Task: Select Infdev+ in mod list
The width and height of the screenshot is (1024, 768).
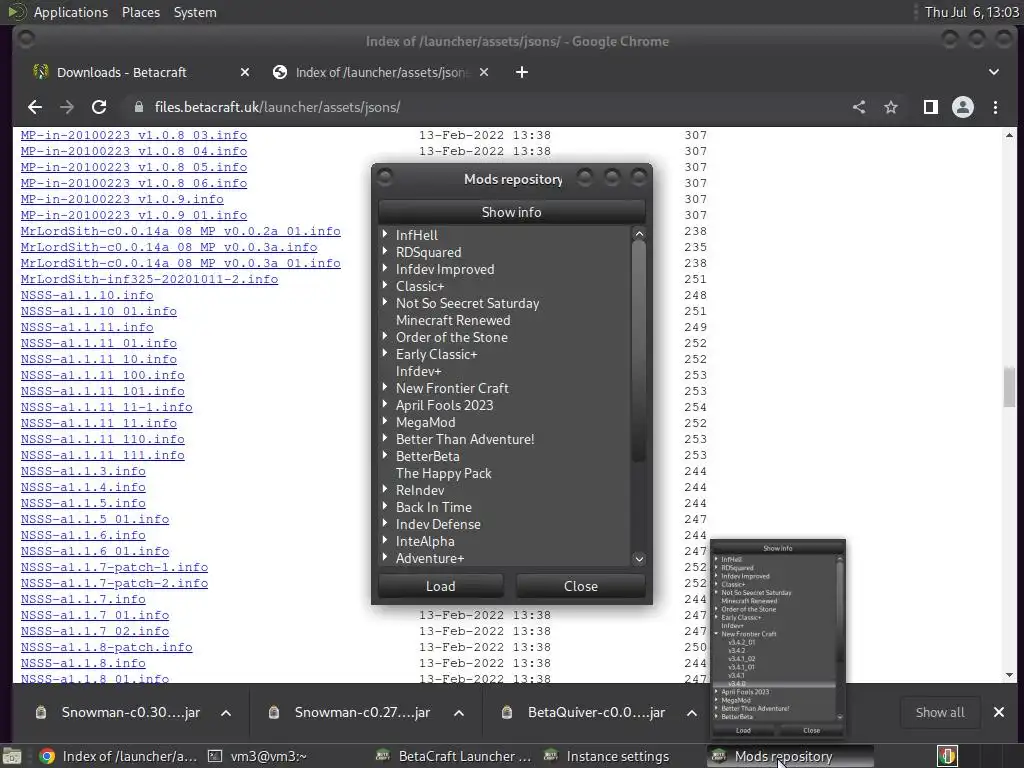Action: click(x=419, y=372)
